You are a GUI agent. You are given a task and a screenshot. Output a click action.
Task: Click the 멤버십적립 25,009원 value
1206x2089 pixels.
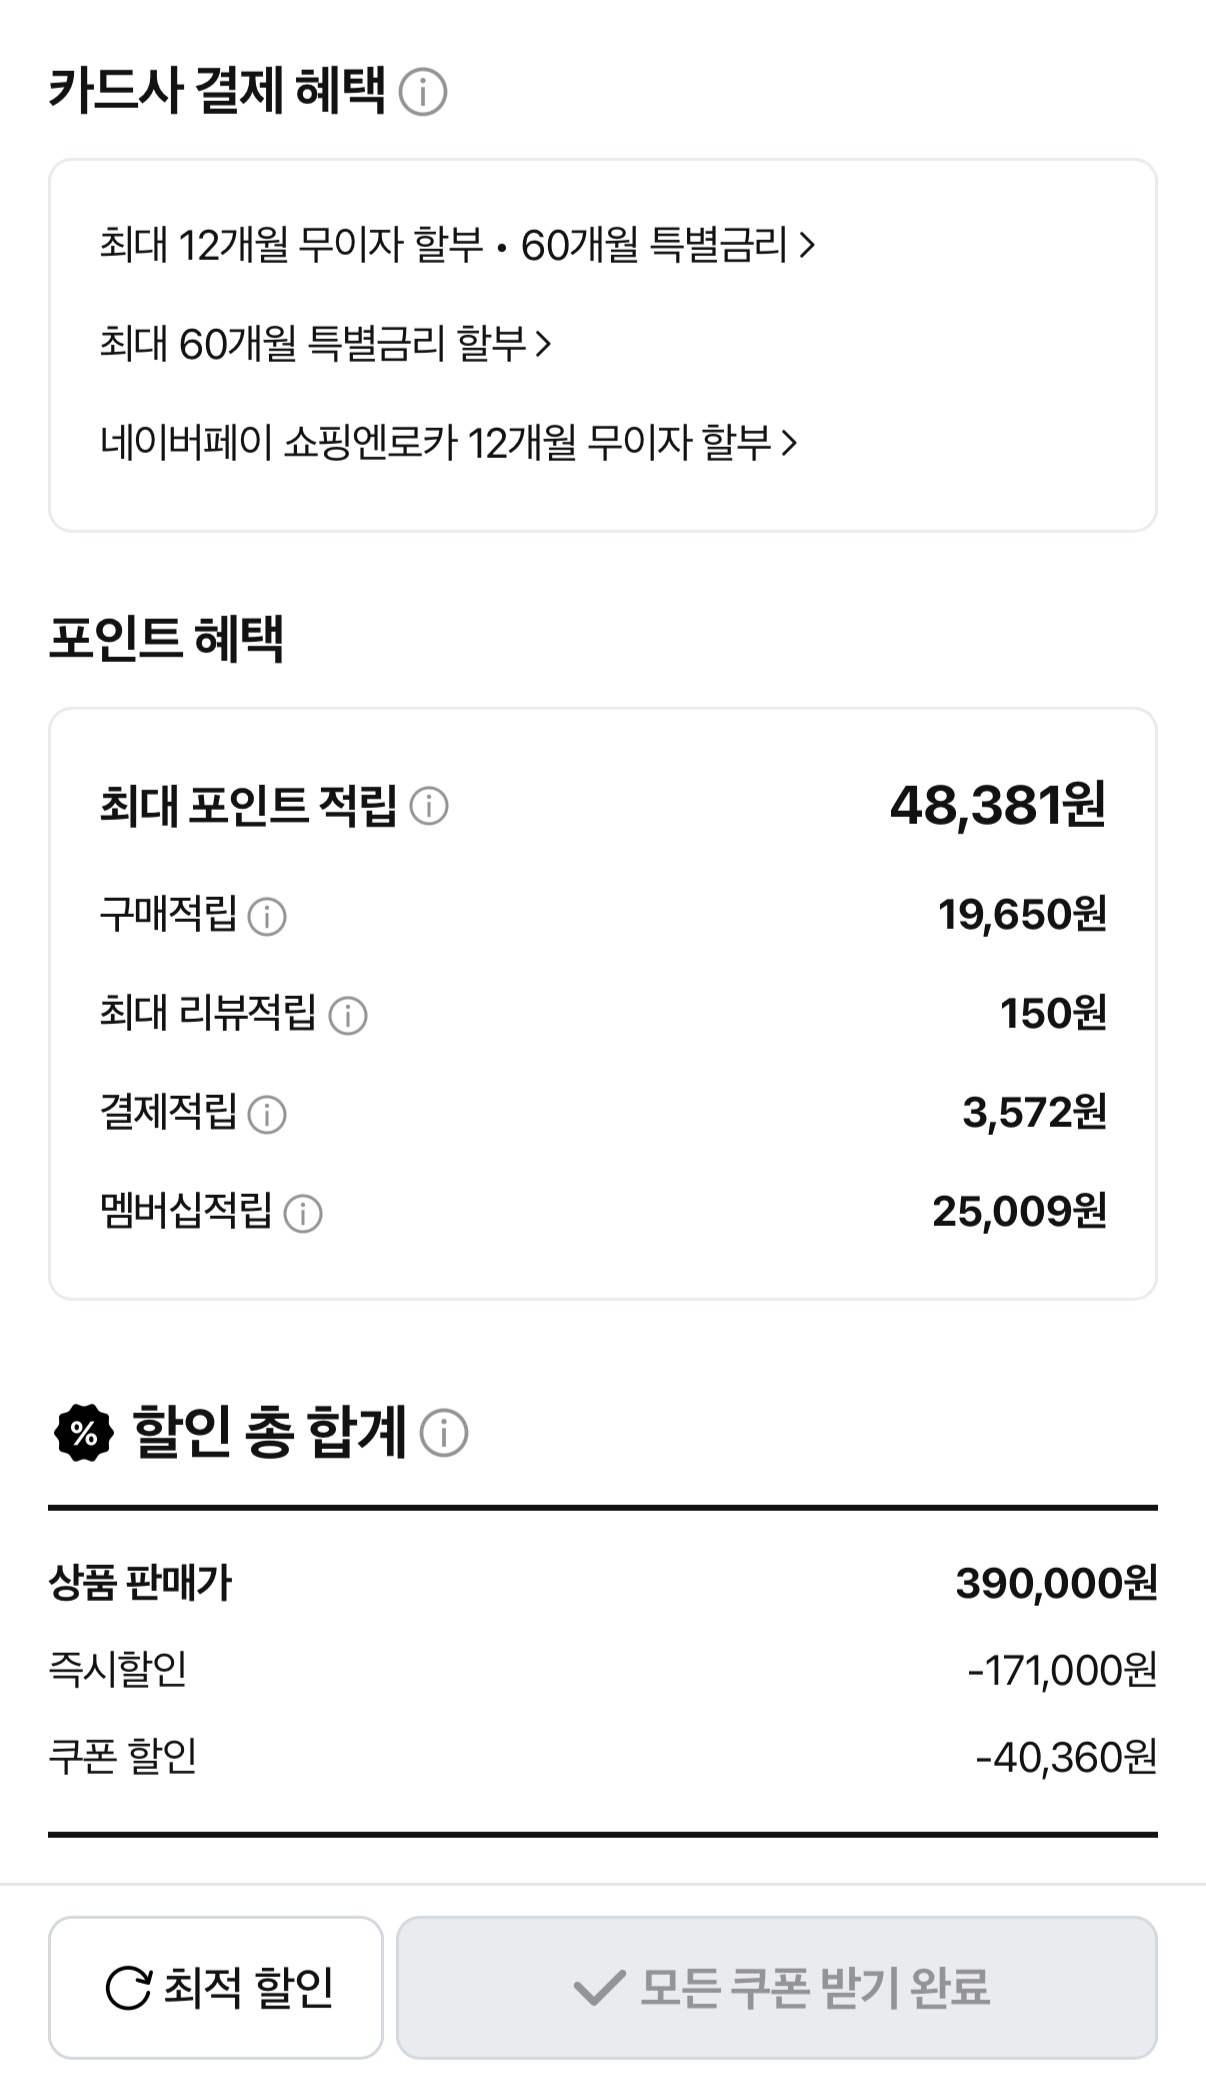tap(1019, 1212)
